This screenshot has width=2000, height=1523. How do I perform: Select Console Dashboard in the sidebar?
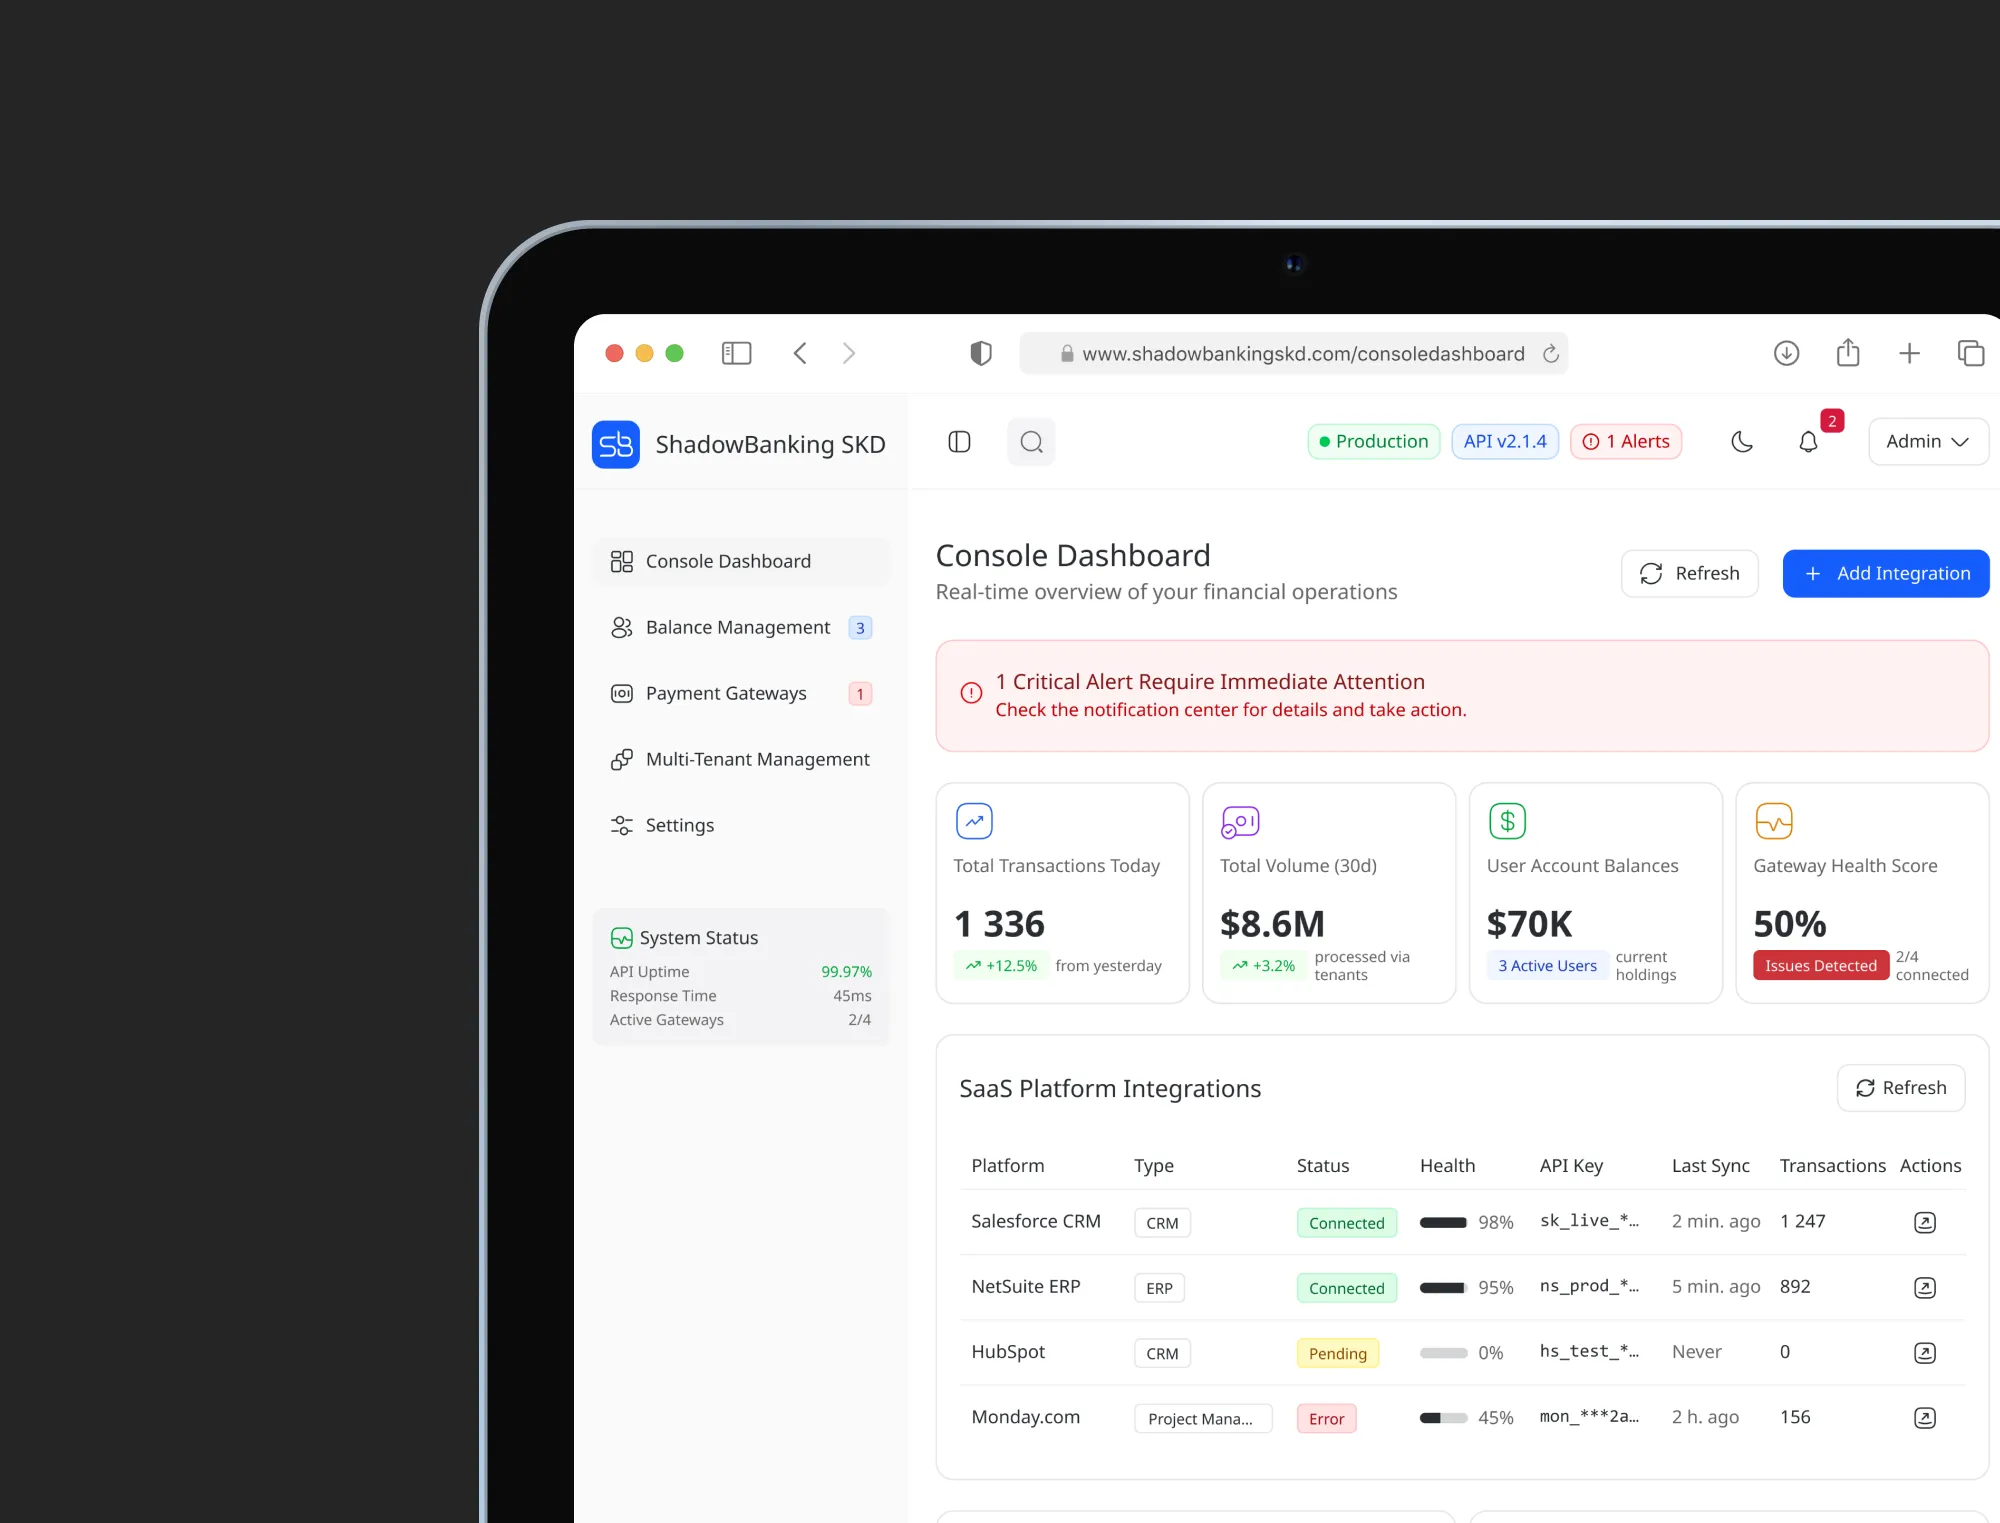(741, 561)
